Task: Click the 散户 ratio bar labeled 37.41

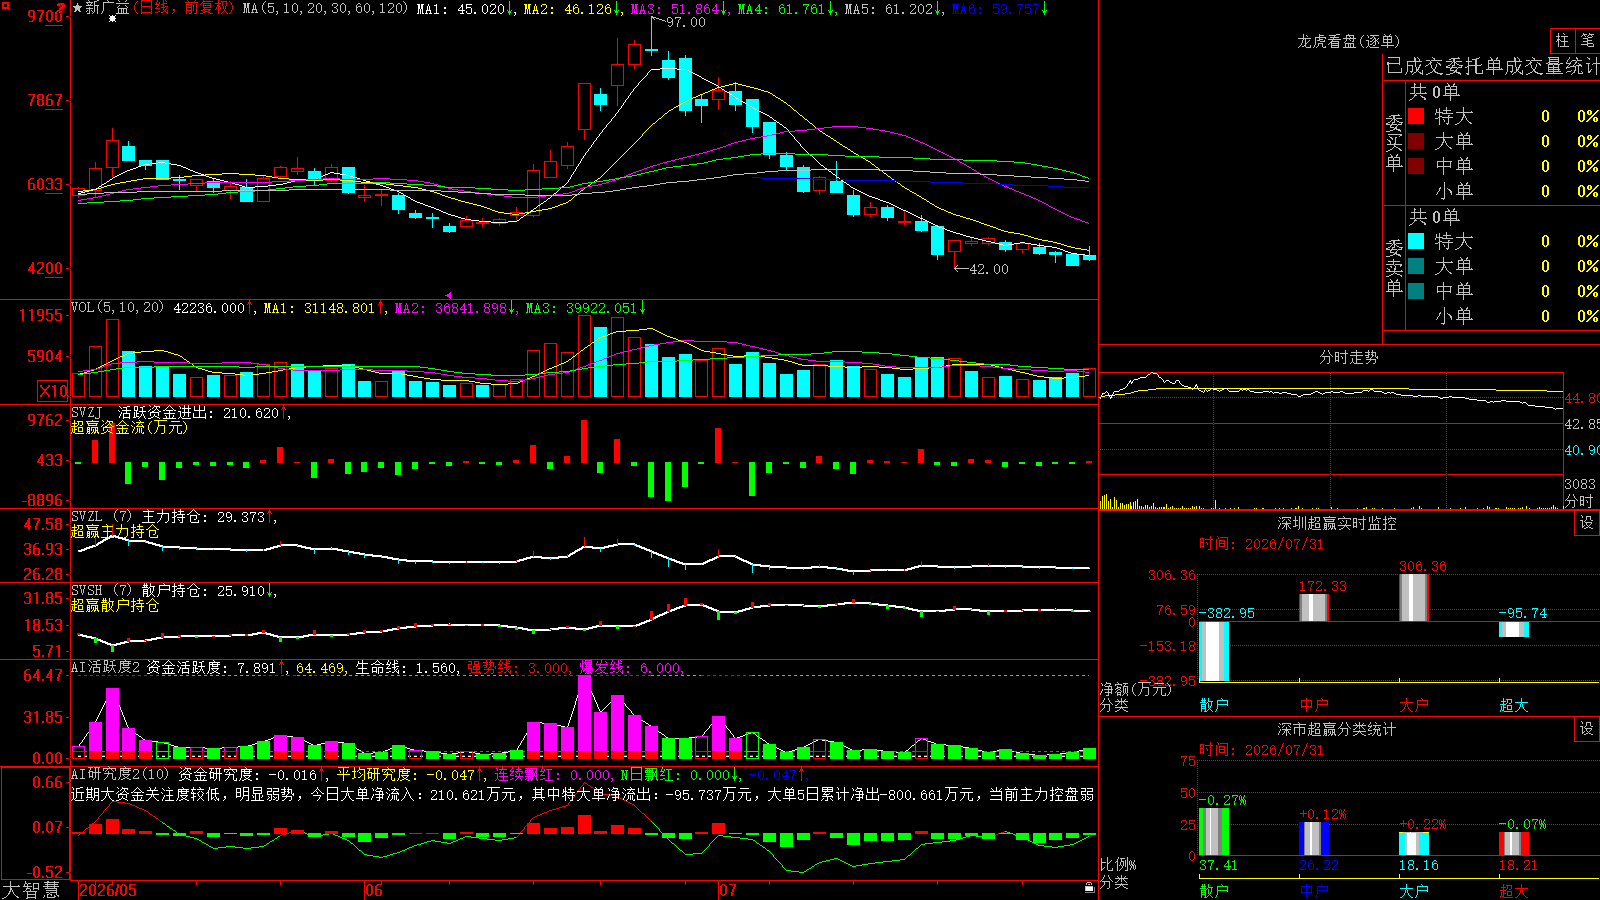Action: tap(1214, 831)
